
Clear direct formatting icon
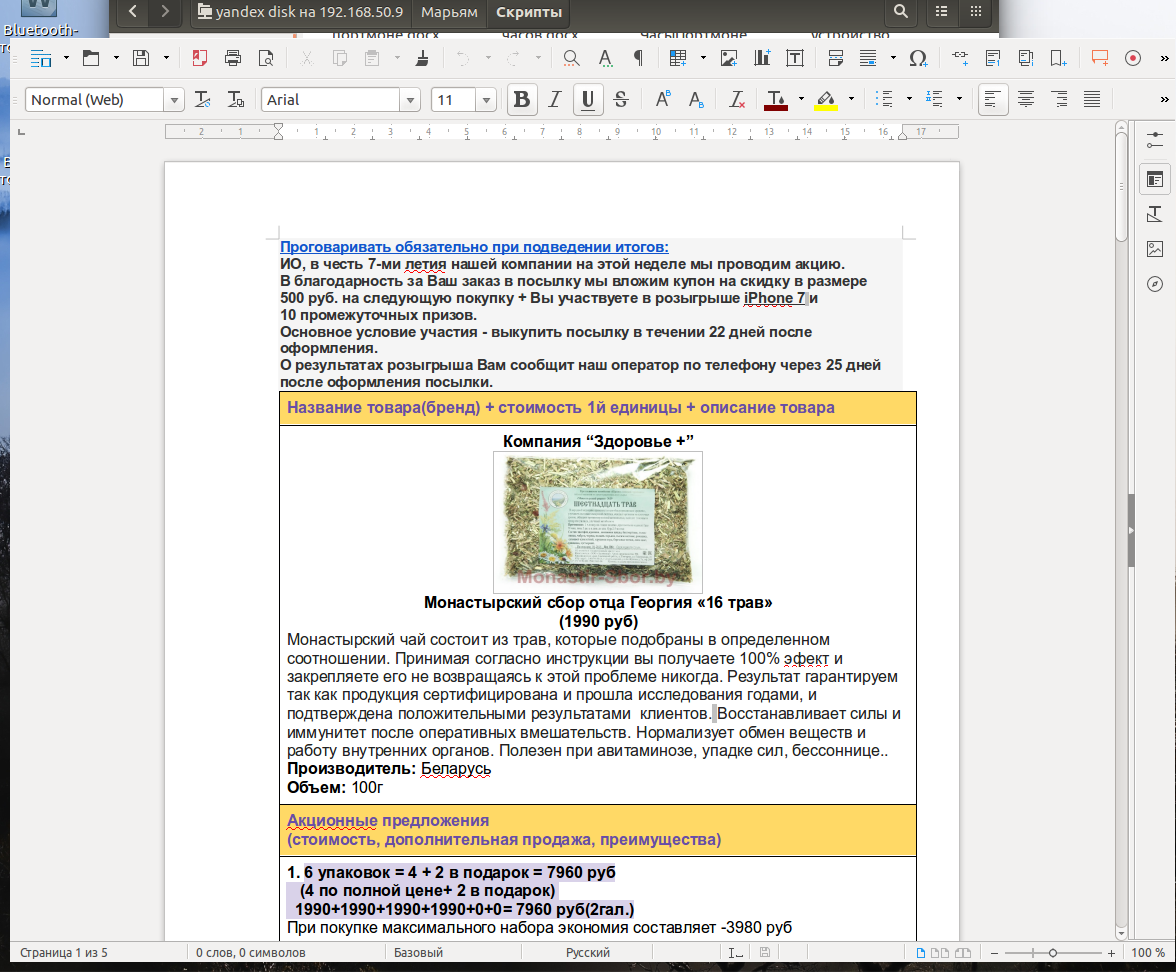click(x=737, y=99)
